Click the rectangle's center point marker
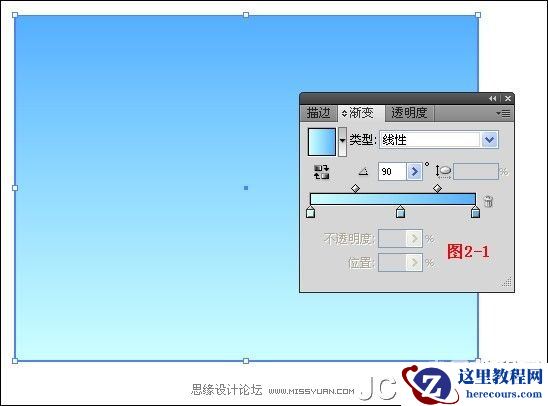The width and height of the screenshot is (548, 406). (246, 188)
